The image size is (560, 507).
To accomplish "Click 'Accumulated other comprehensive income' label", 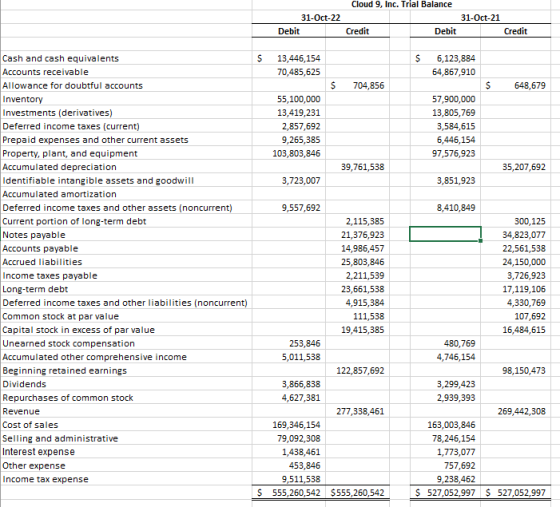I will click(94, 357).
